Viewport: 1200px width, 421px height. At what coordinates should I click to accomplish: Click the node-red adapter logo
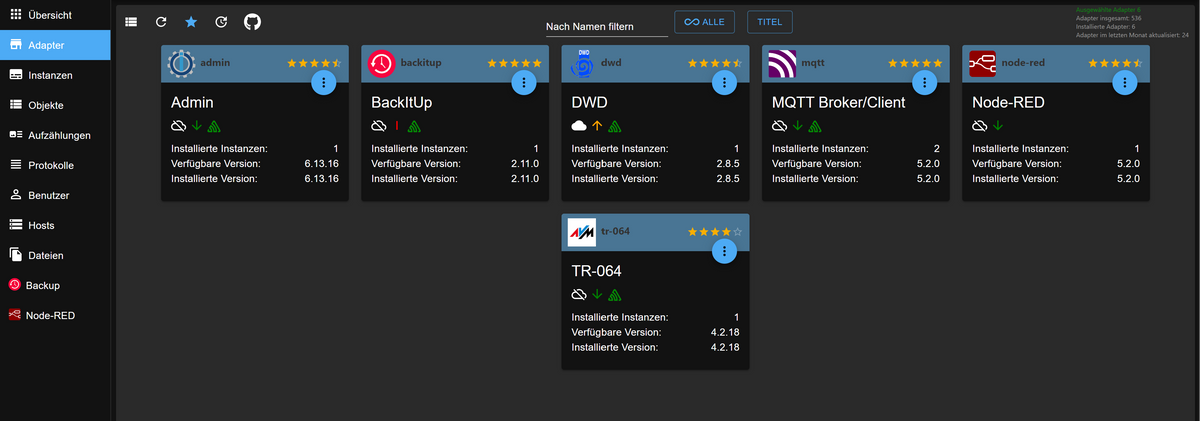[x=982, y=63]
